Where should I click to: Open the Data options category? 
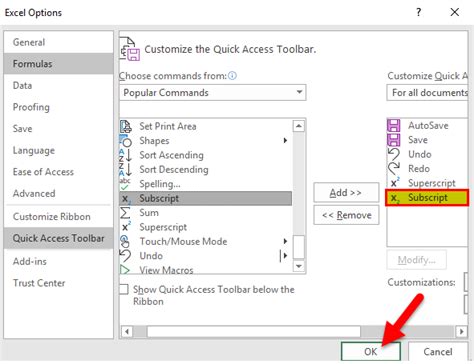[58, 85]
